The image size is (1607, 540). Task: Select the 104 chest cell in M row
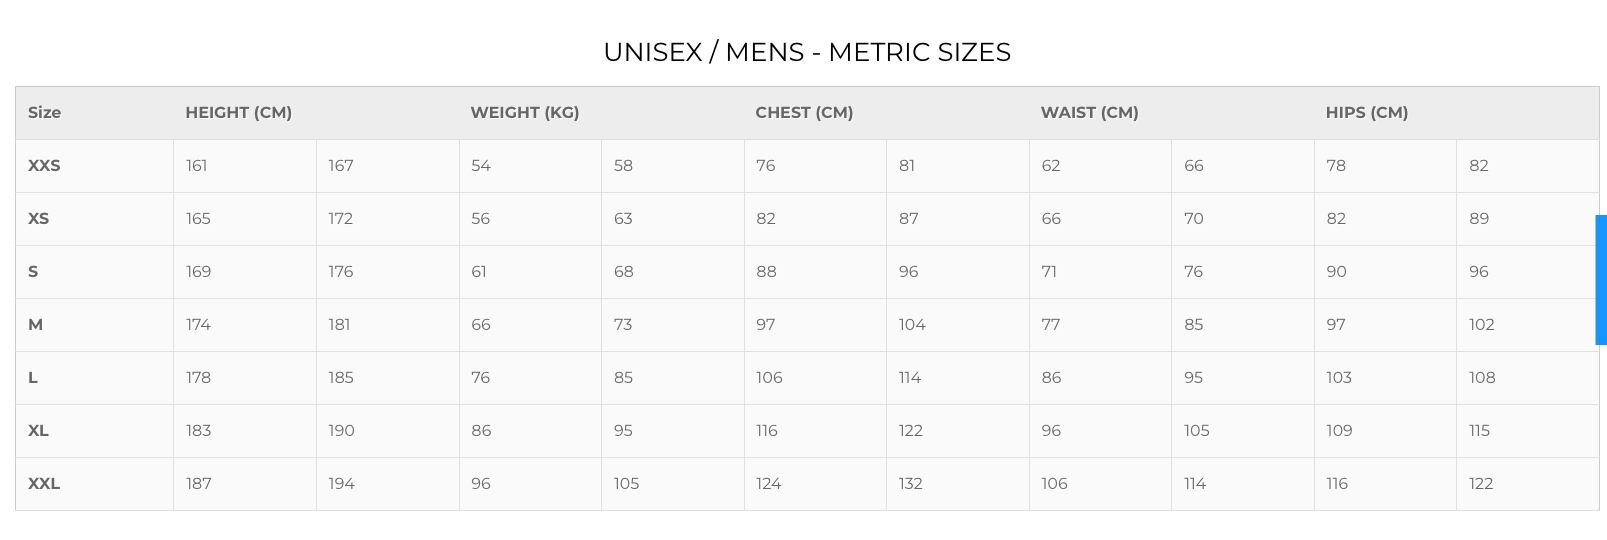(x=912, y=324)
